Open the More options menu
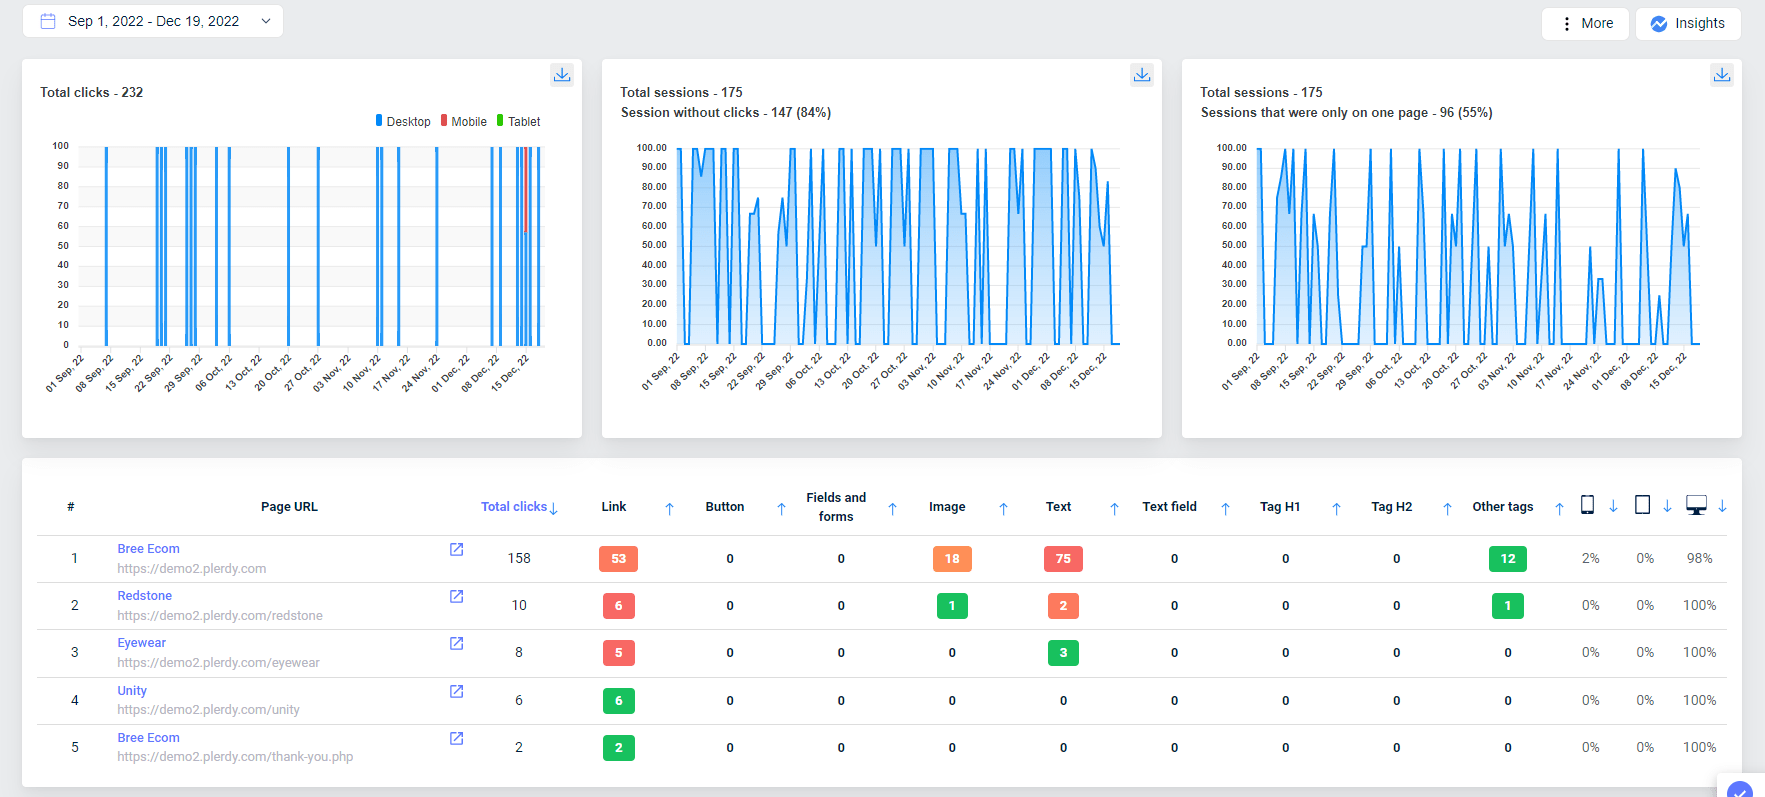 [1586, 23]
